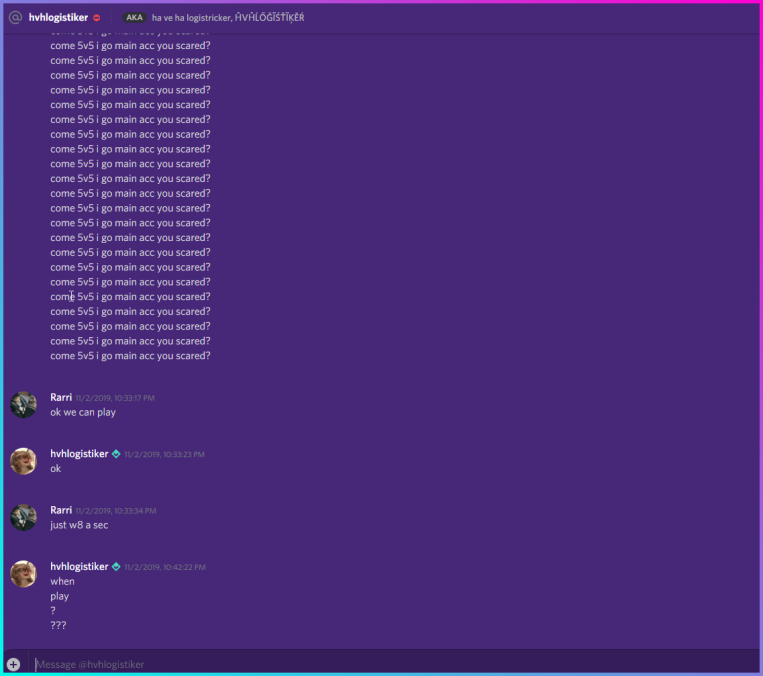Click hvhlogistiker avatar beside 'when' message

coord(23,574)
